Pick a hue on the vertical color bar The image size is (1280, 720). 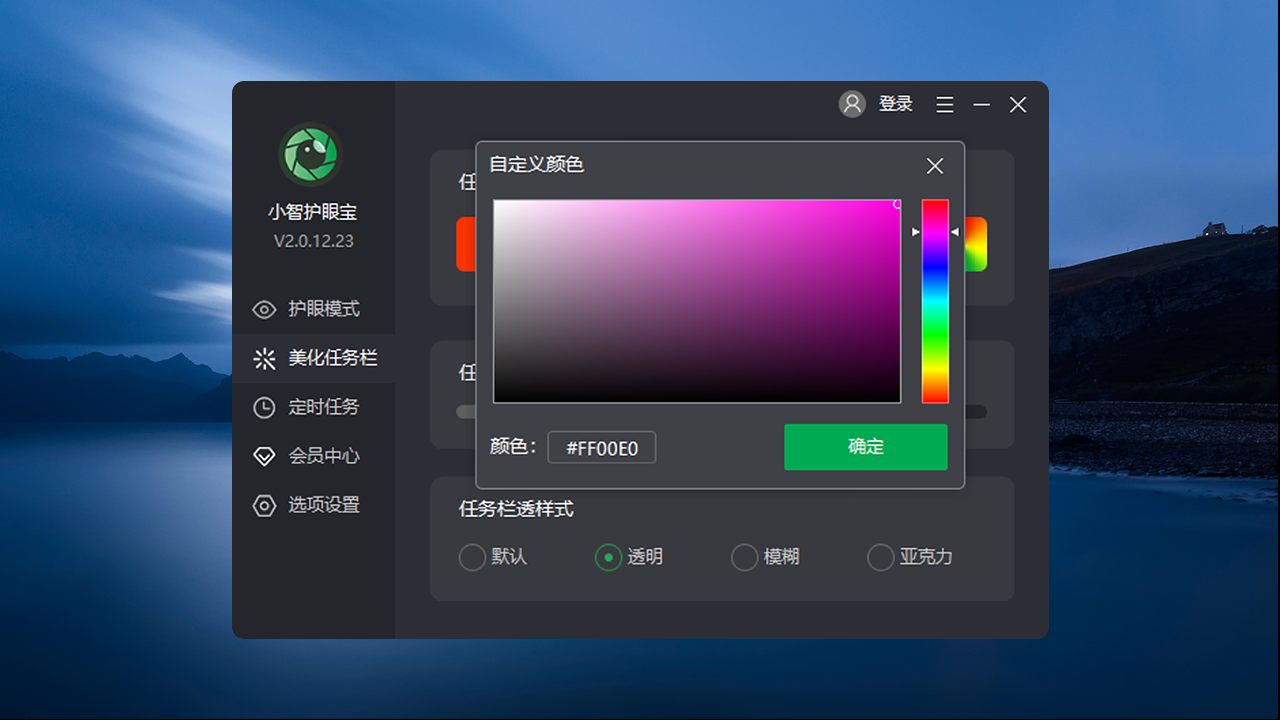(x=934, y=300)
